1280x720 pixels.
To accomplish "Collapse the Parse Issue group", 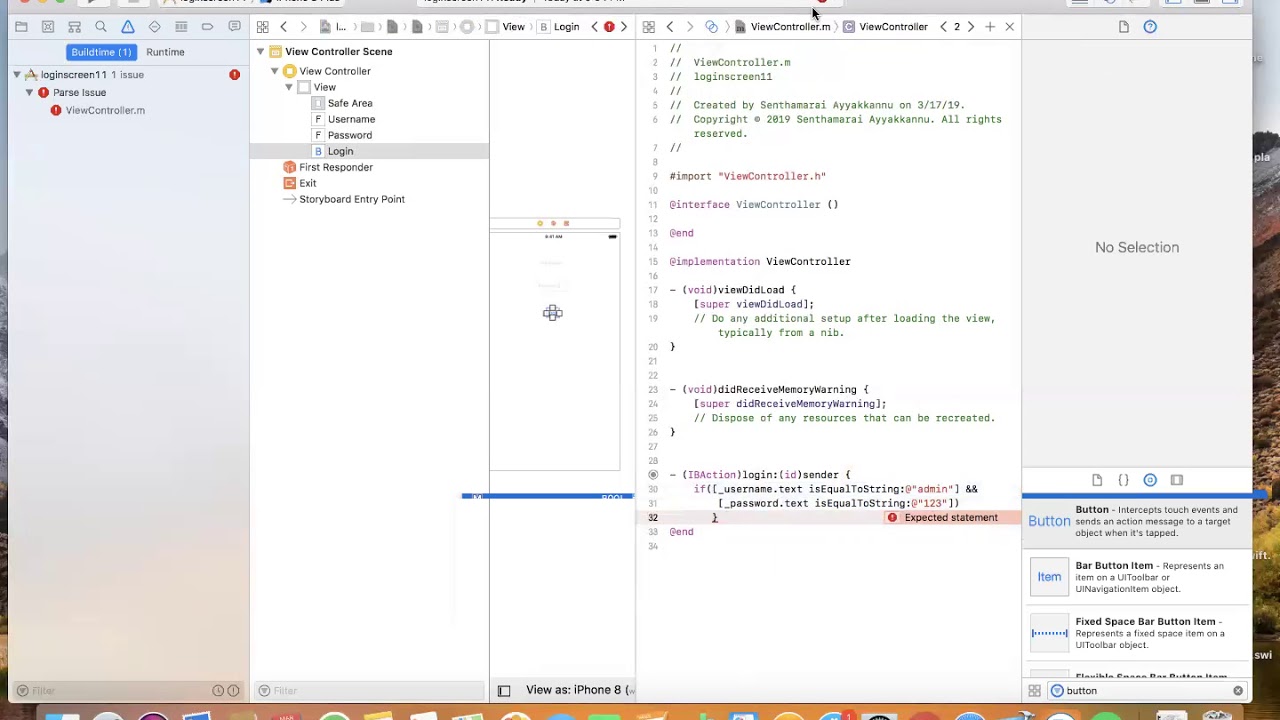I will coord(29,92).
